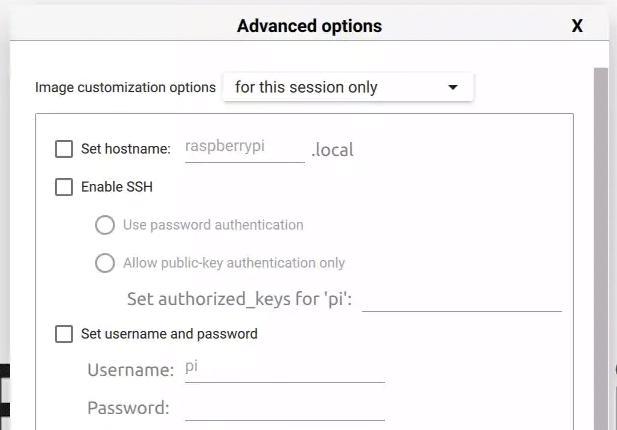617x430 pixels.
Task: Select Use password authentication radio option
Action: pyautogui.click(x=104, y=225)
